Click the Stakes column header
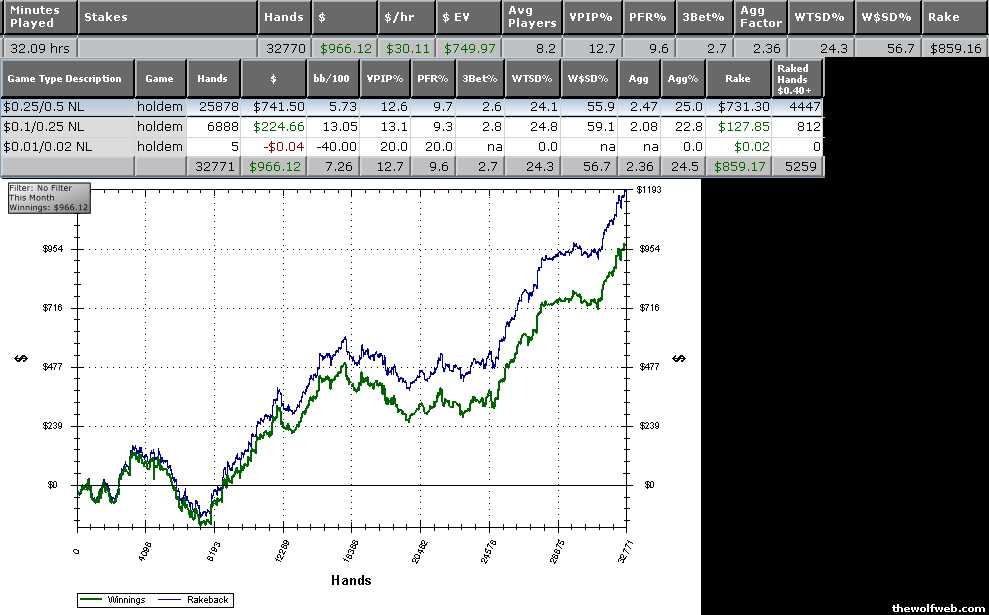989x615 pixels. point(167,17)
